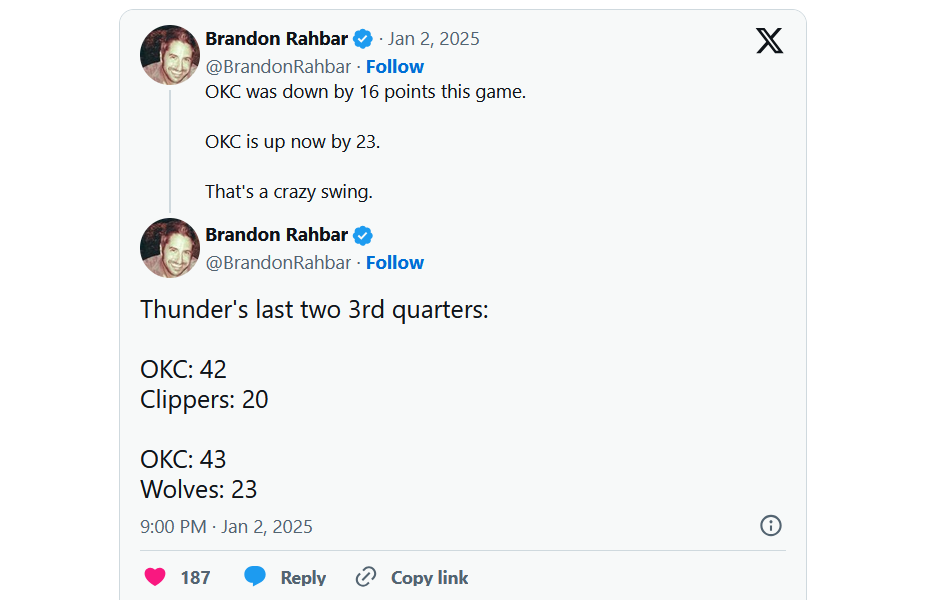928x600 pixels.
Task: Click @BrandonRahbar handle in second tweet
Action: [278, 263]
